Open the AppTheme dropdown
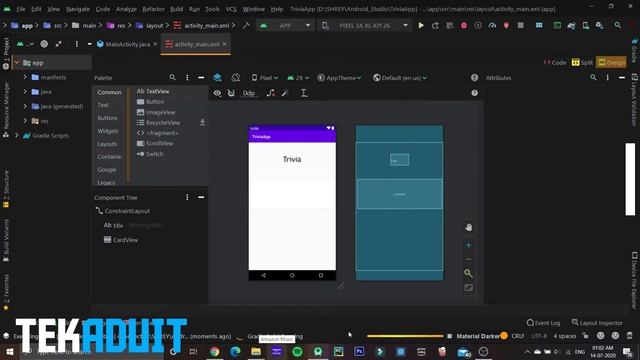 pyautogui.click(x=340, y=78)
